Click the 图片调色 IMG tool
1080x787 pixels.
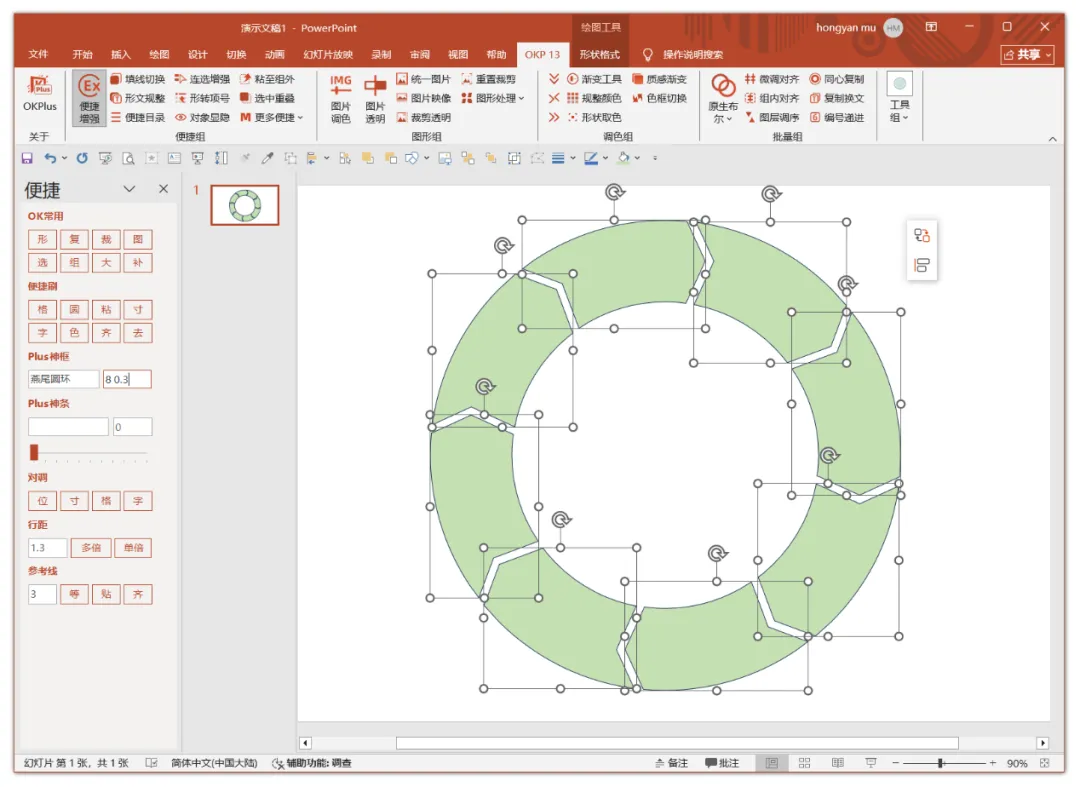pyautogui.click(x=340, y=99)
